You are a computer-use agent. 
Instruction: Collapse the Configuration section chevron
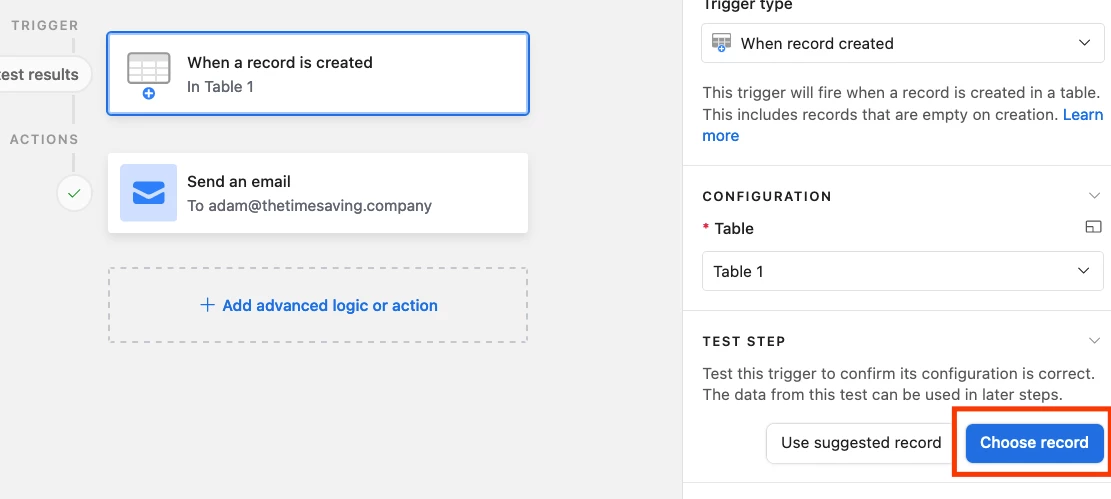click(1094, 196)
